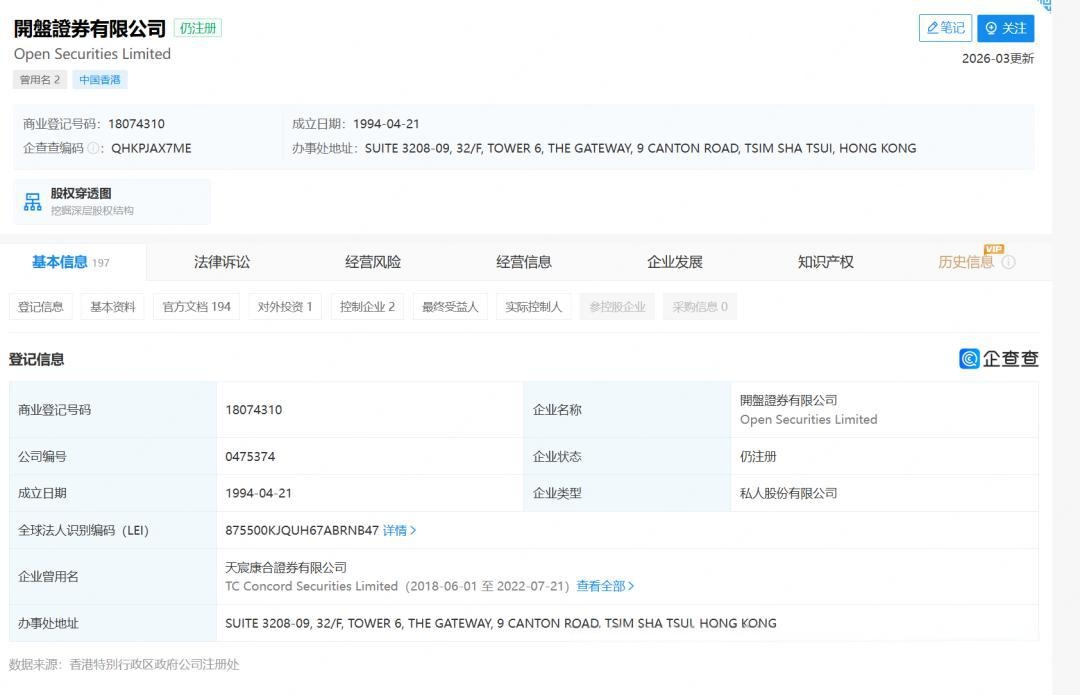Open the 历史信息 VIP tab
1080x695 pixels.
pos(966,262)
